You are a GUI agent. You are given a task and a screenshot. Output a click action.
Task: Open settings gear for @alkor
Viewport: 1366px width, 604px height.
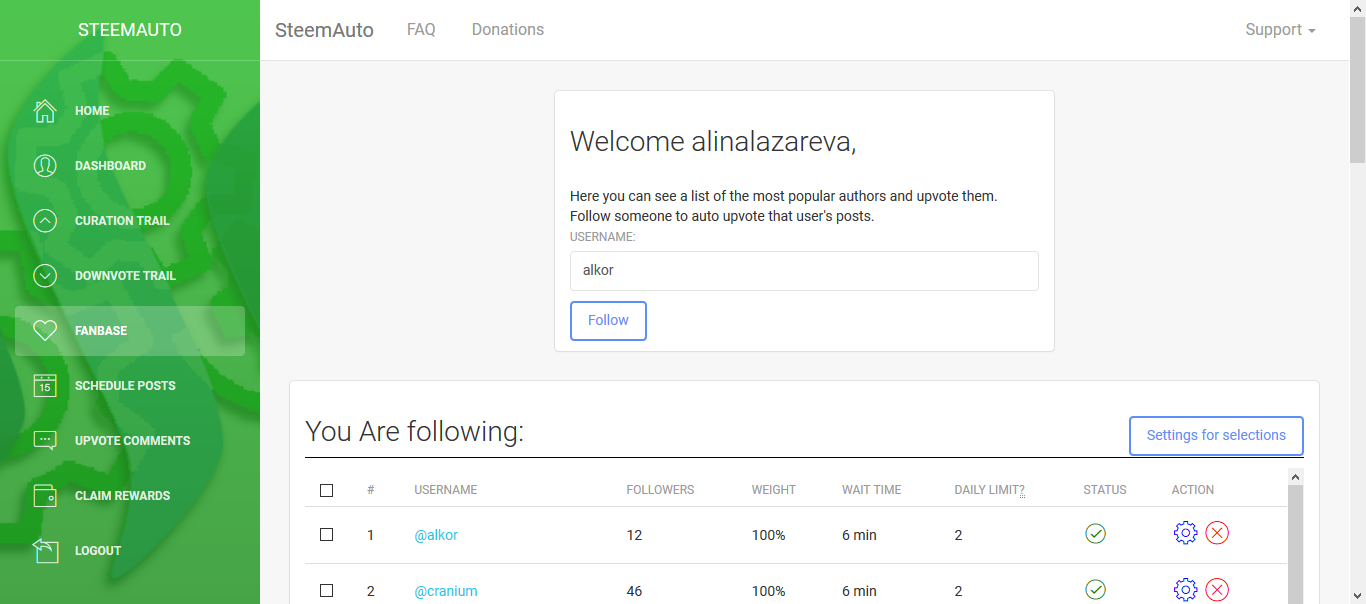[x=1185, y=533]
